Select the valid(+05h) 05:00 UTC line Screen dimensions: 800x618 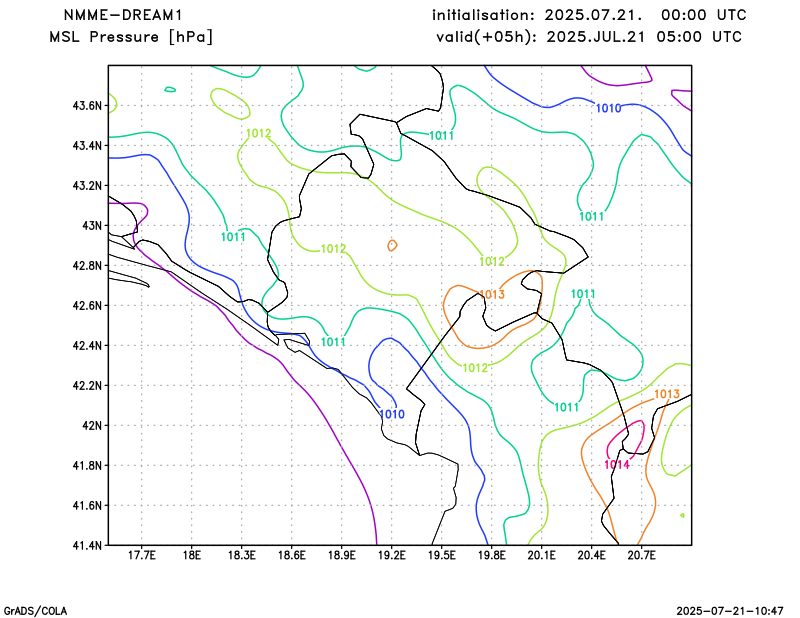pos(589,37)
